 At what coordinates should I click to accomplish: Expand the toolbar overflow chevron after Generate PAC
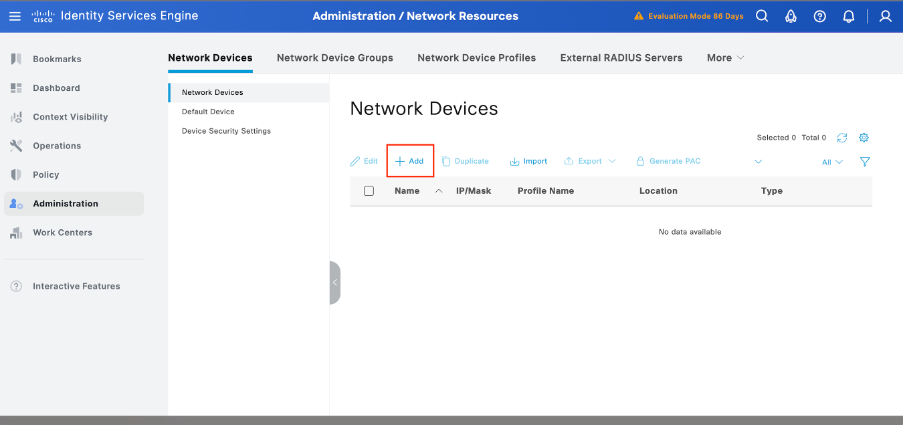[x=758, y=161]
